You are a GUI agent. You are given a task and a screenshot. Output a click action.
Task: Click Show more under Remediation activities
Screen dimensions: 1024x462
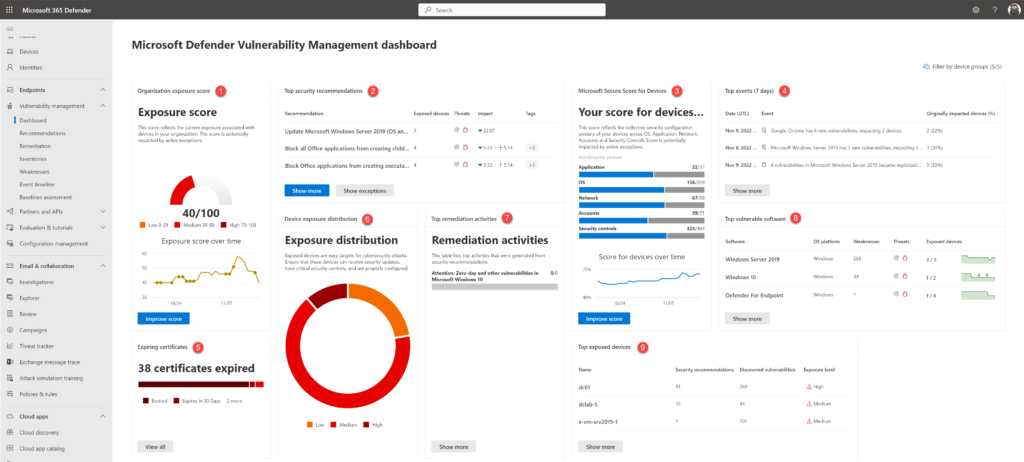(454, 447)
